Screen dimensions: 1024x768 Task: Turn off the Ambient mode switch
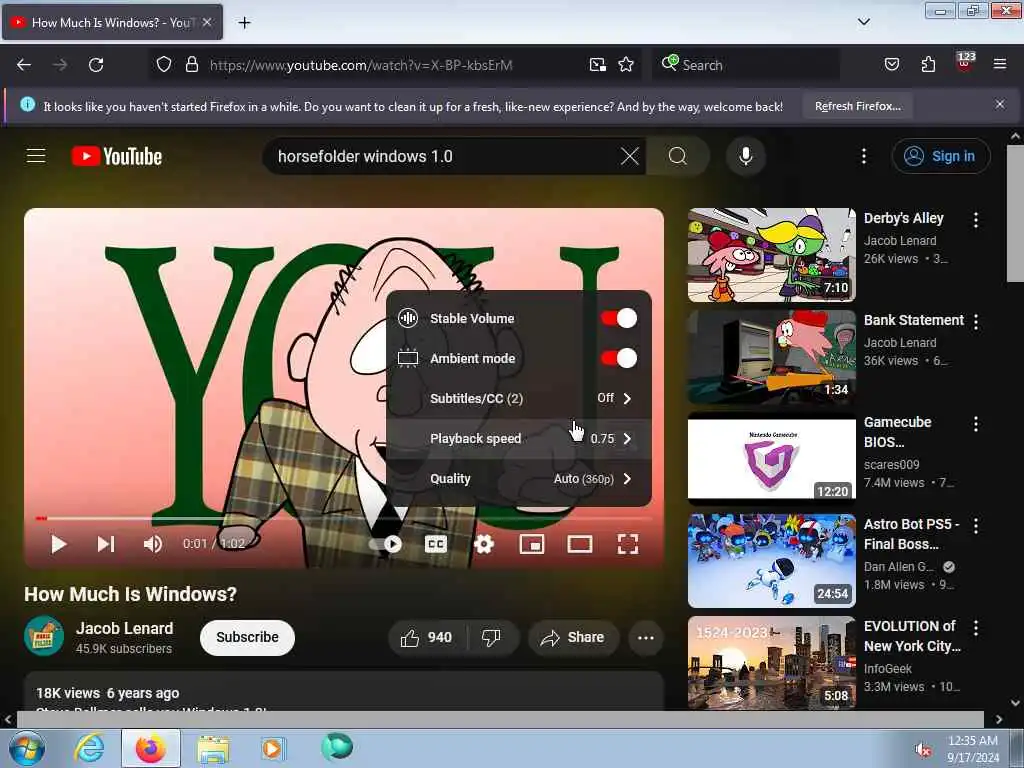618,358
